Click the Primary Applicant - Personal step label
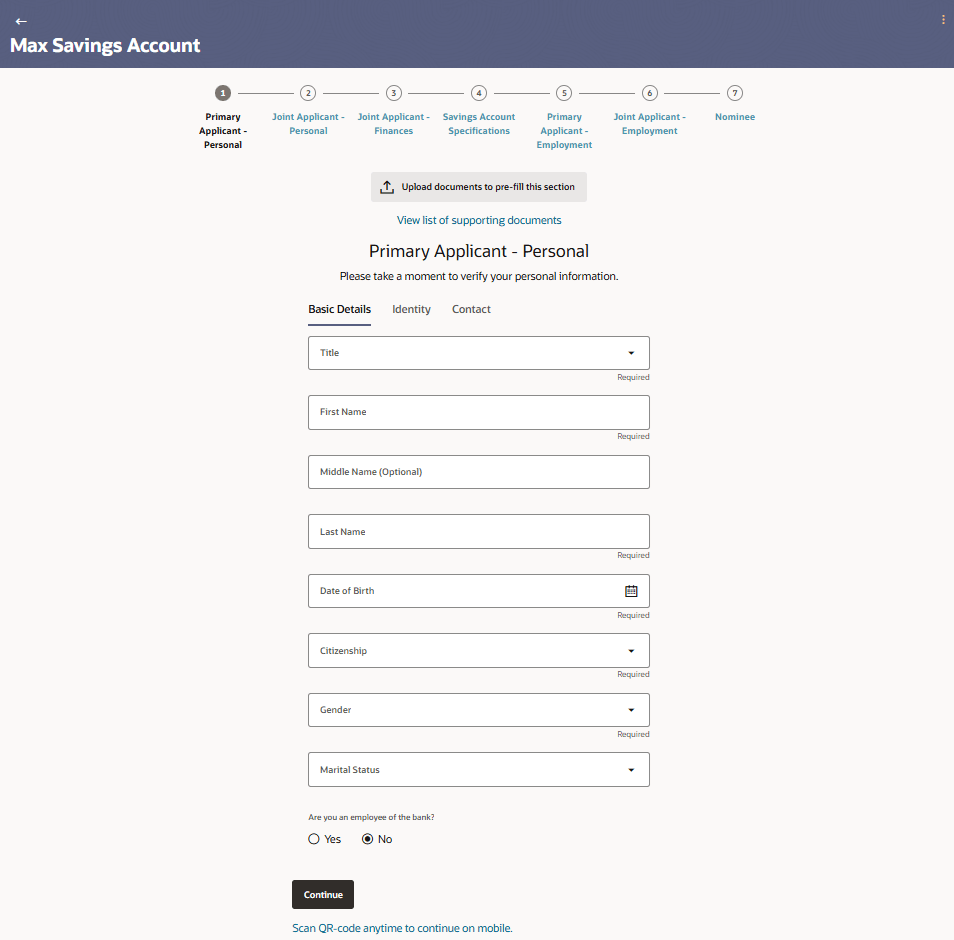The image size is (954, 940). 223,131
